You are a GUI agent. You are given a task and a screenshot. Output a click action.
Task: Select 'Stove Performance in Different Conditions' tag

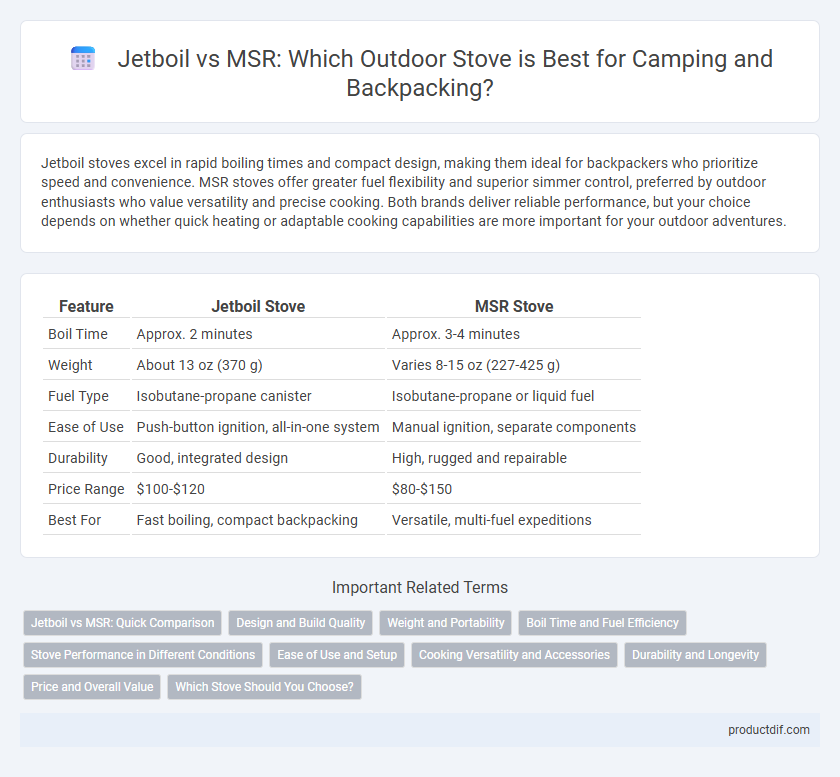pos(143,655)
